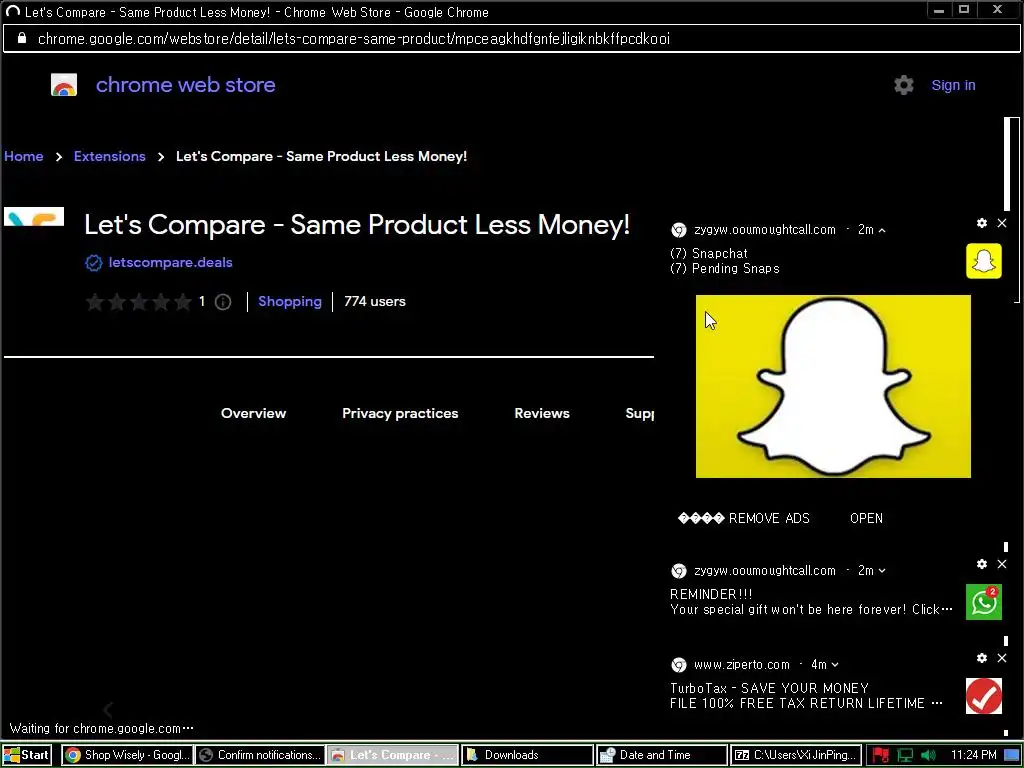The width and height of the screenshot is (1024, 768).
Task: Click the chrome web store title
Action: pyautogui.click(x=185, y=85)
